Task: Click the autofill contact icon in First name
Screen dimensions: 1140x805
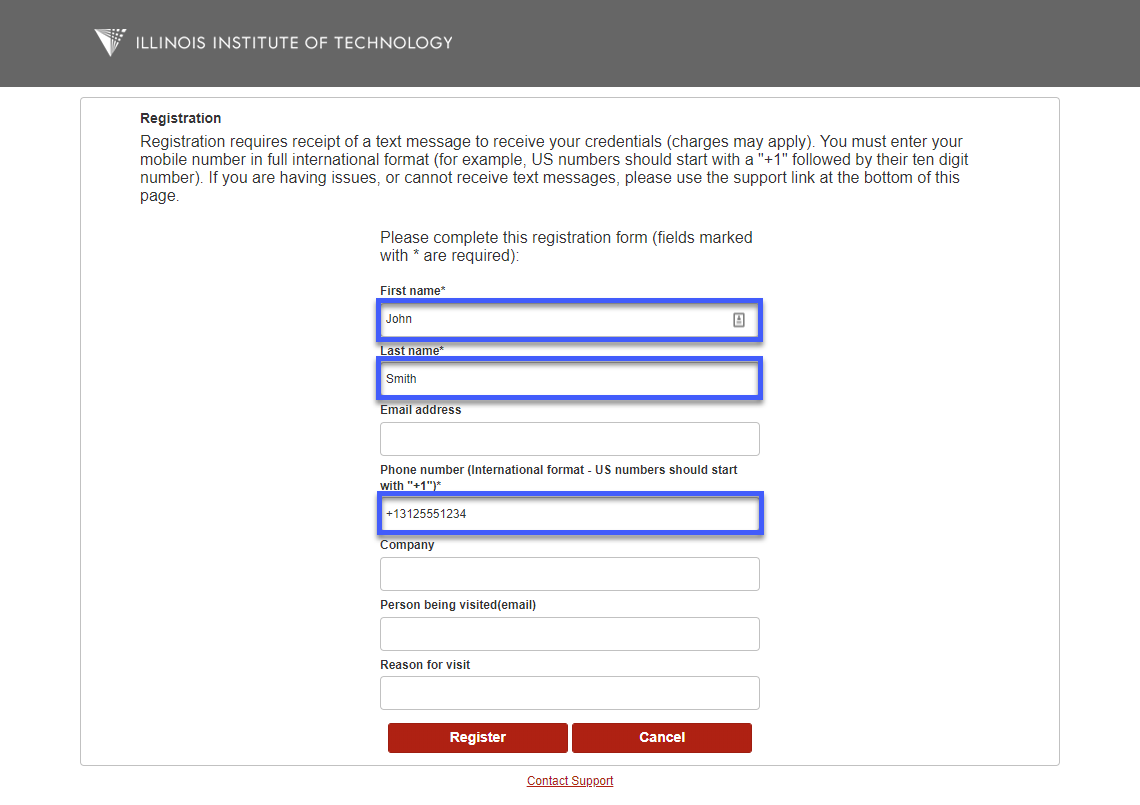Action: click(739, 320)
